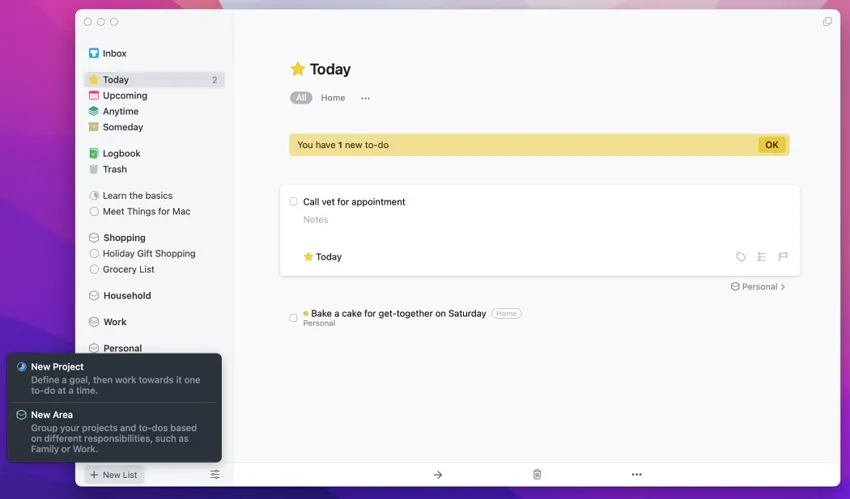Click the Learn the basics progress circle

tap(94, 196)
